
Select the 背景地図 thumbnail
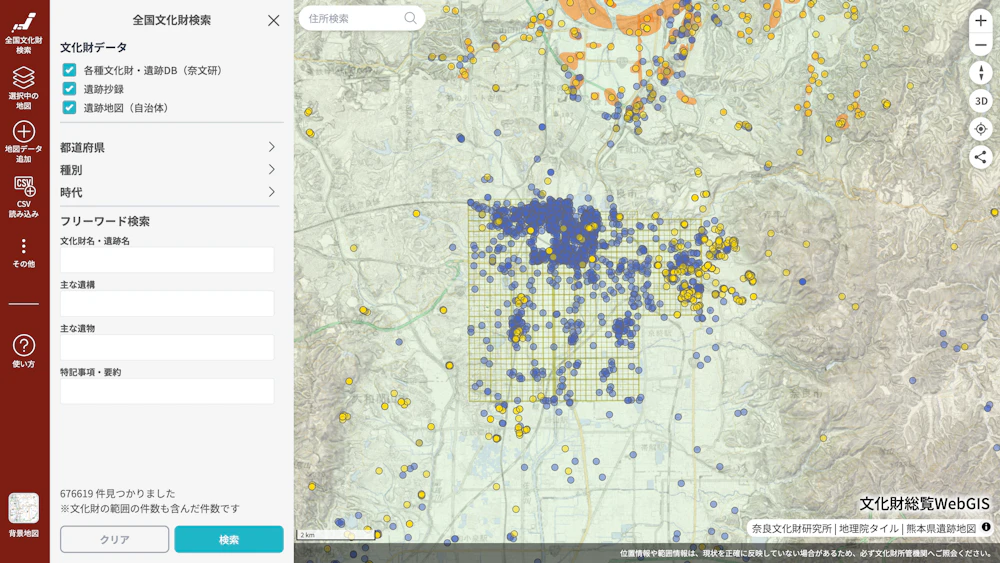[24, 509]
